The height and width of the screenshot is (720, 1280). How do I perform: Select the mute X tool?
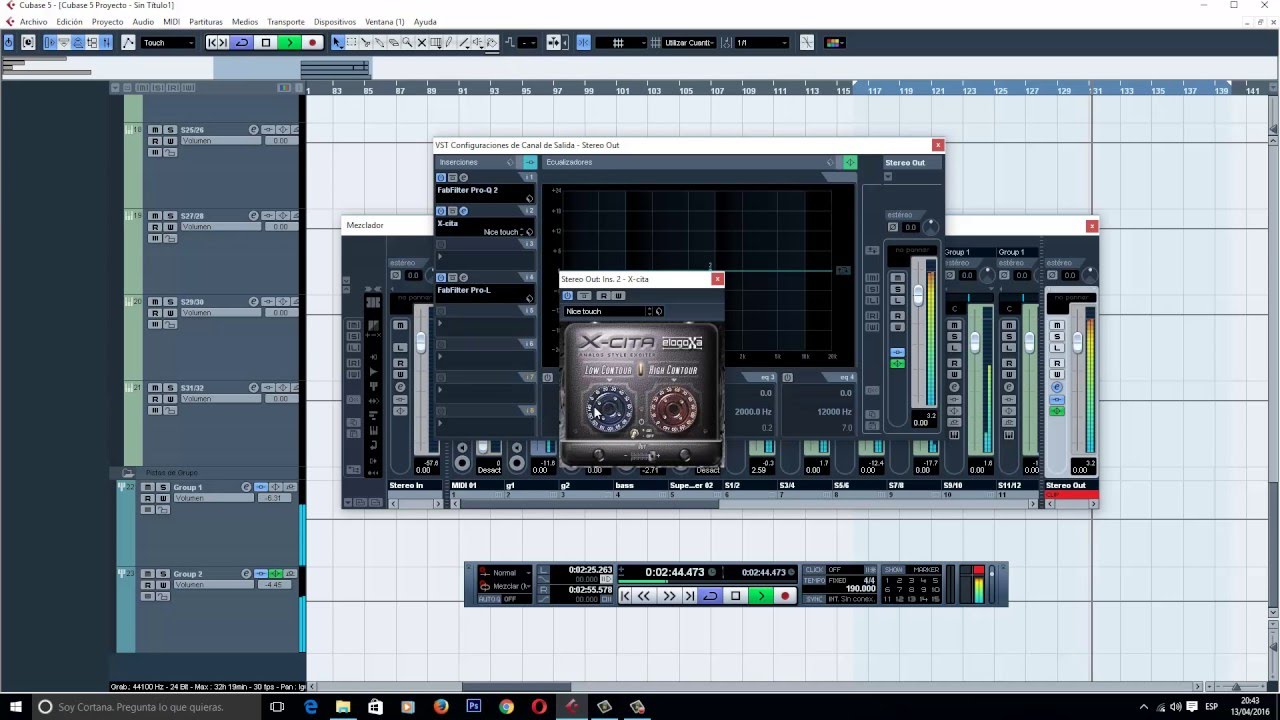(x=421, y=42)
